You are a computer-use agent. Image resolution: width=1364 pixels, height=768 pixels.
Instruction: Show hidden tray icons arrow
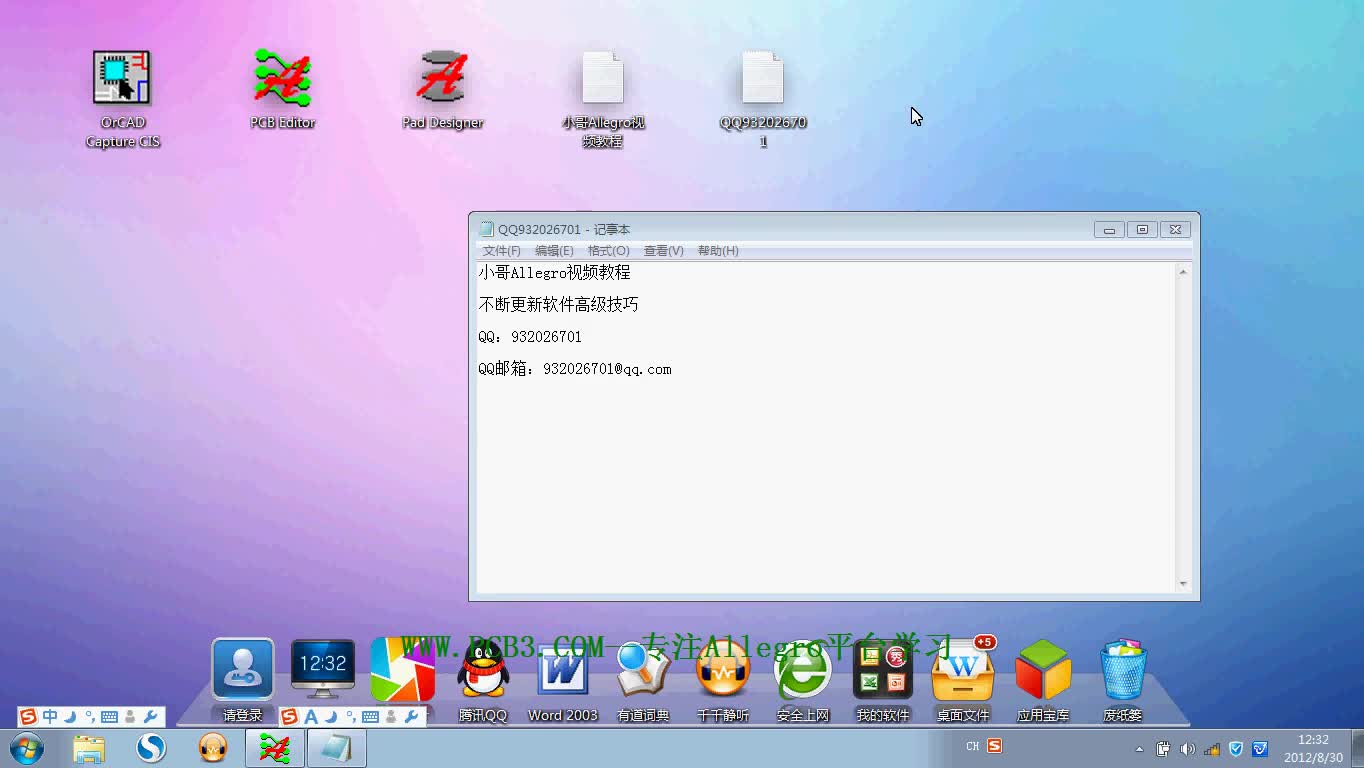point(1139,749)
